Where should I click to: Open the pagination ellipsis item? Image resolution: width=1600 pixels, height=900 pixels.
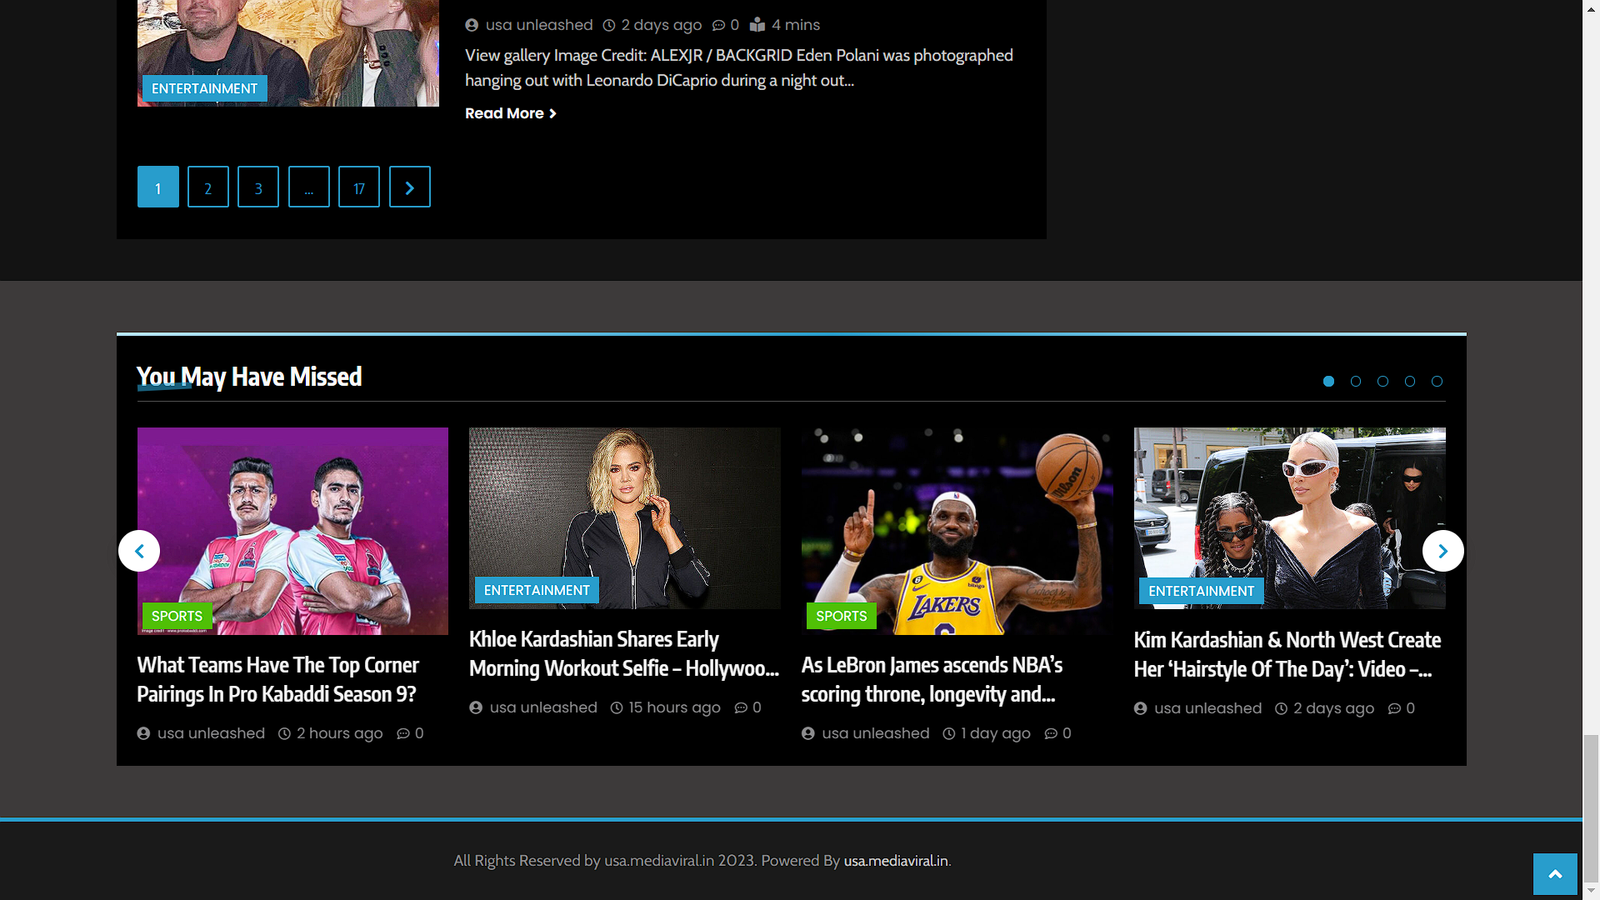(x=309, y=187)
